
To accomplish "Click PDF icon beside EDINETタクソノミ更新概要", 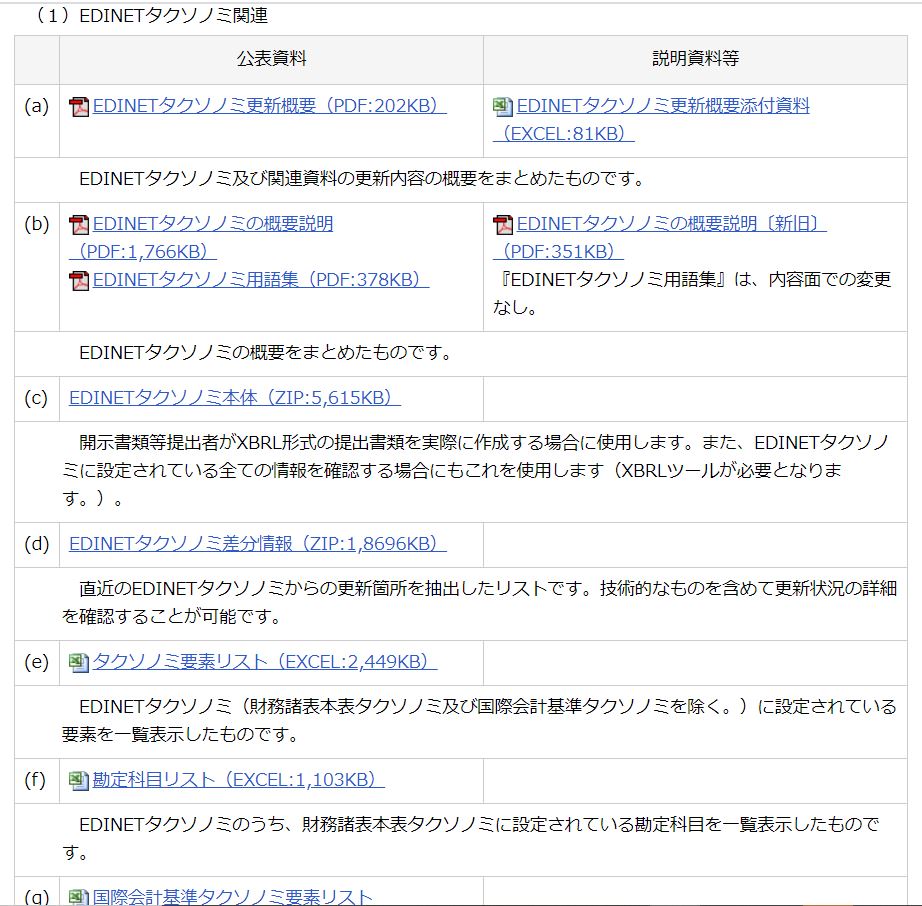I will 79,107.
